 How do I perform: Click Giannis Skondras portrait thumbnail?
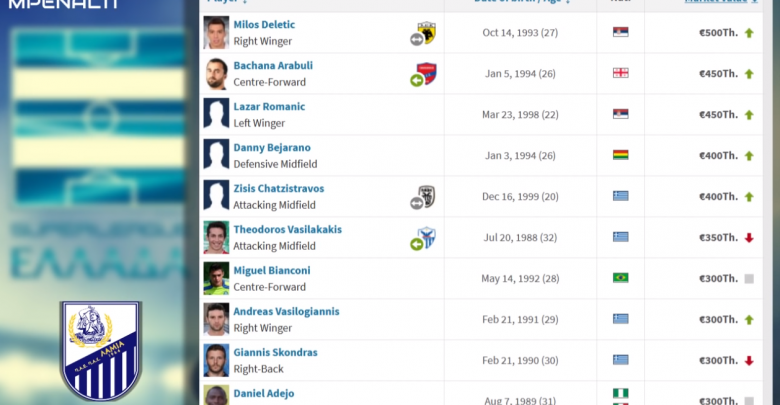216,360
